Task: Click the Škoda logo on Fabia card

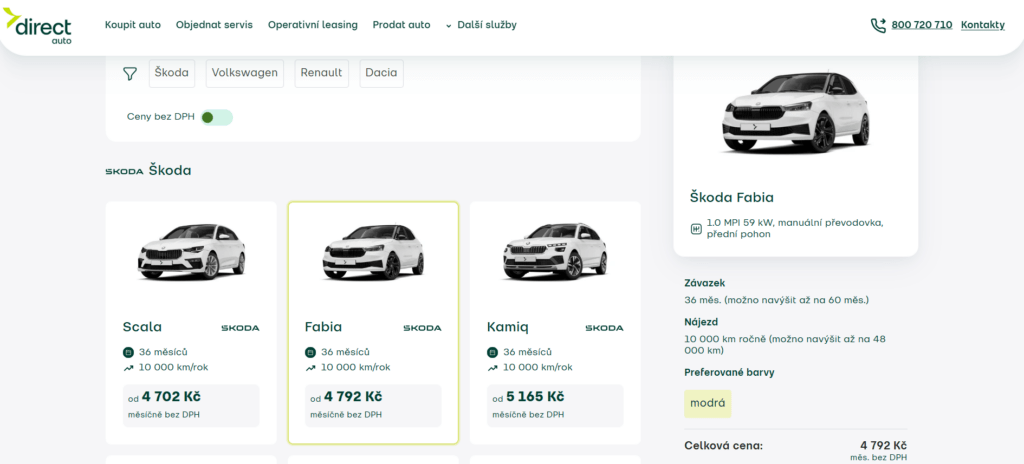Action: (x=423, y=327)
